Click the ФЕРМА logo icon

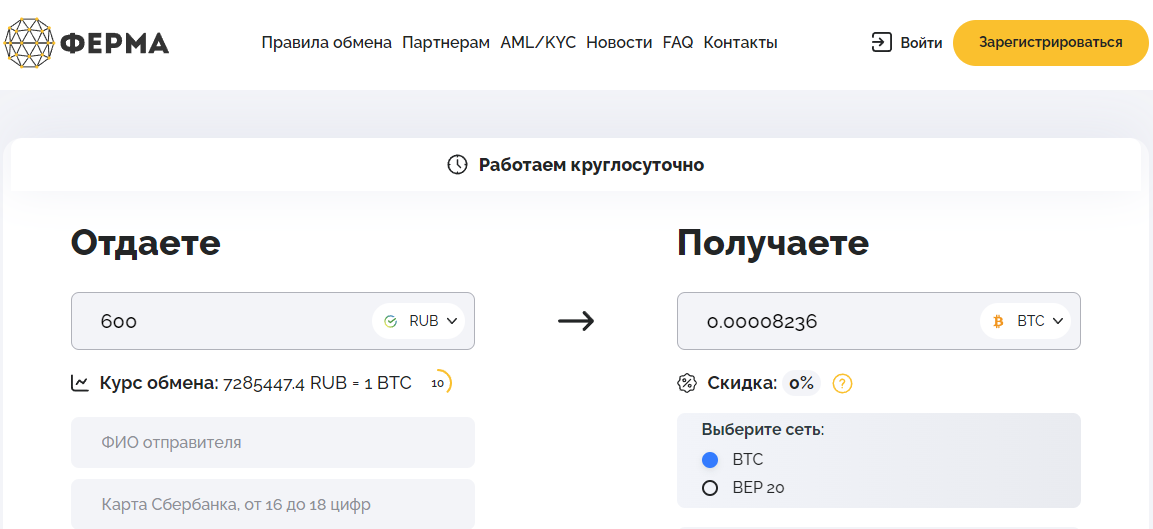(29, 43)
